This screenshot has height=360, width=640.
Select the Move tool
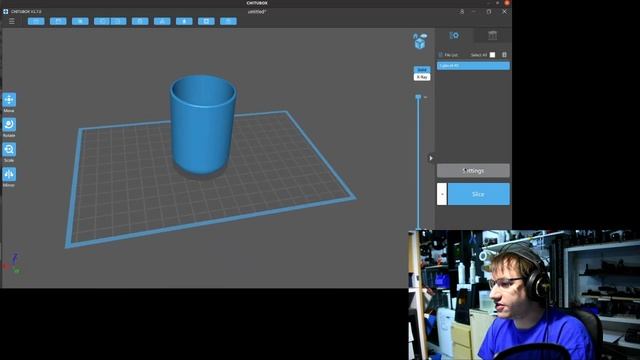coord(9,100)
